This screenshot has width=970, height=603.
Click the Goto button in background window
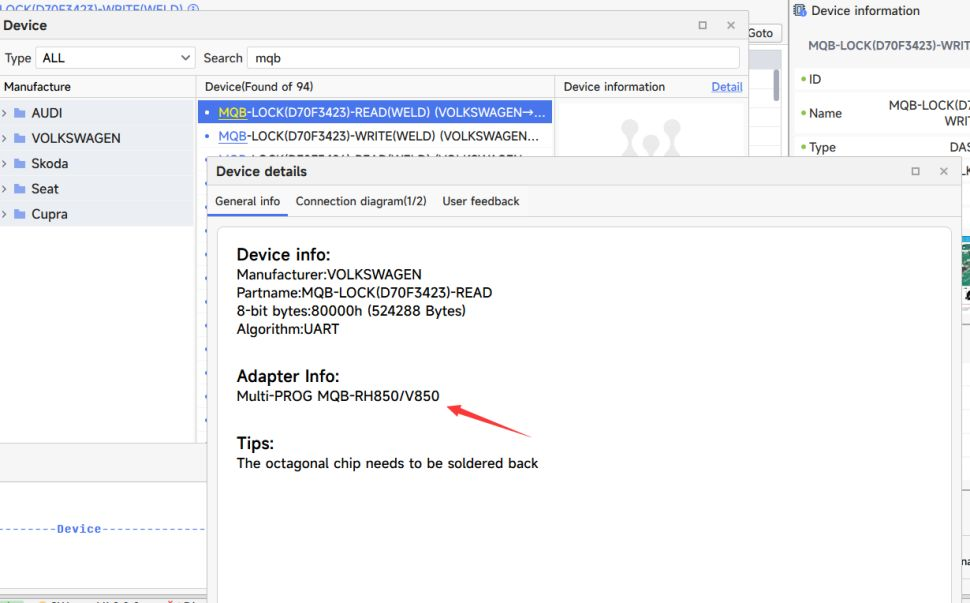coord(765,33)
